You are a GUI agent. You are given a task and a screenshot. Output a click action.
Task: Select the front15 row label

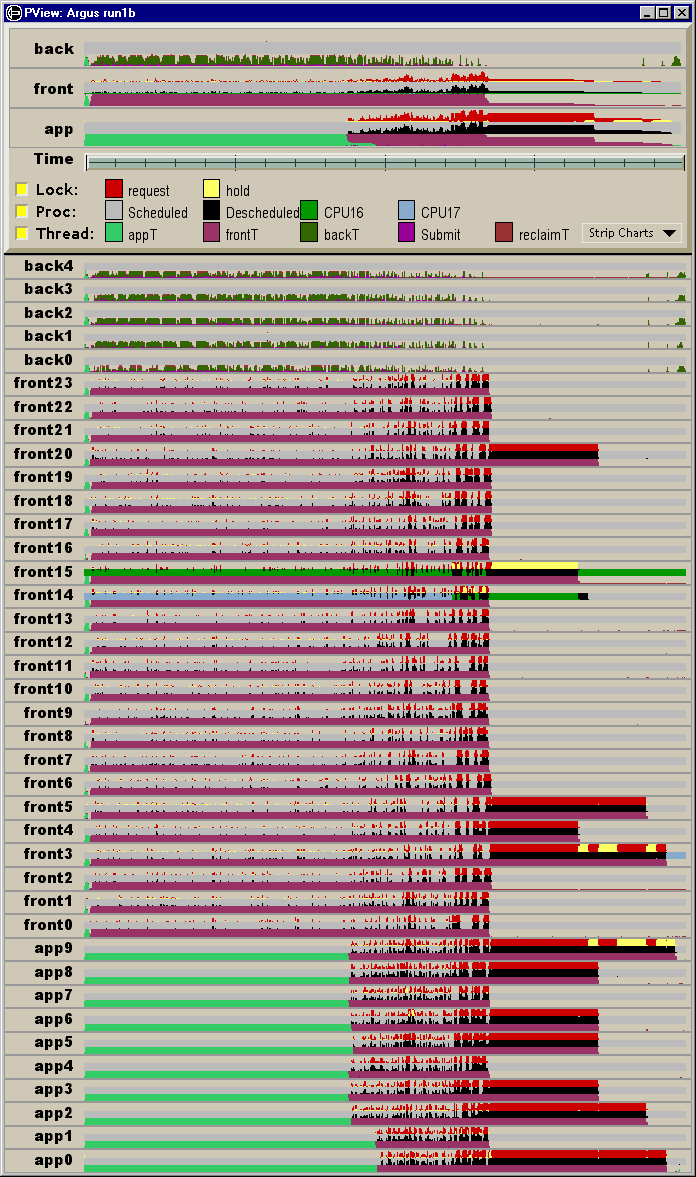click(44, 572)
